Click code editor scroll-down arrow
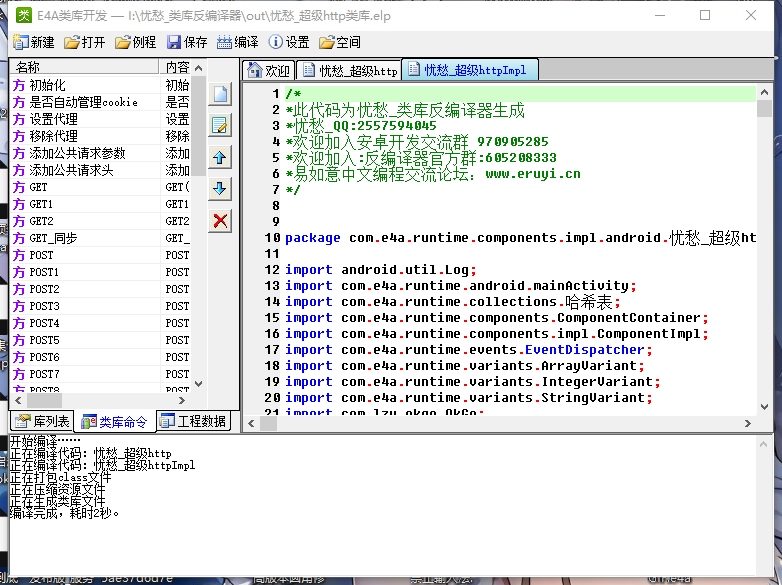Screen dimensions: 782x585 (x=764, y=407)
